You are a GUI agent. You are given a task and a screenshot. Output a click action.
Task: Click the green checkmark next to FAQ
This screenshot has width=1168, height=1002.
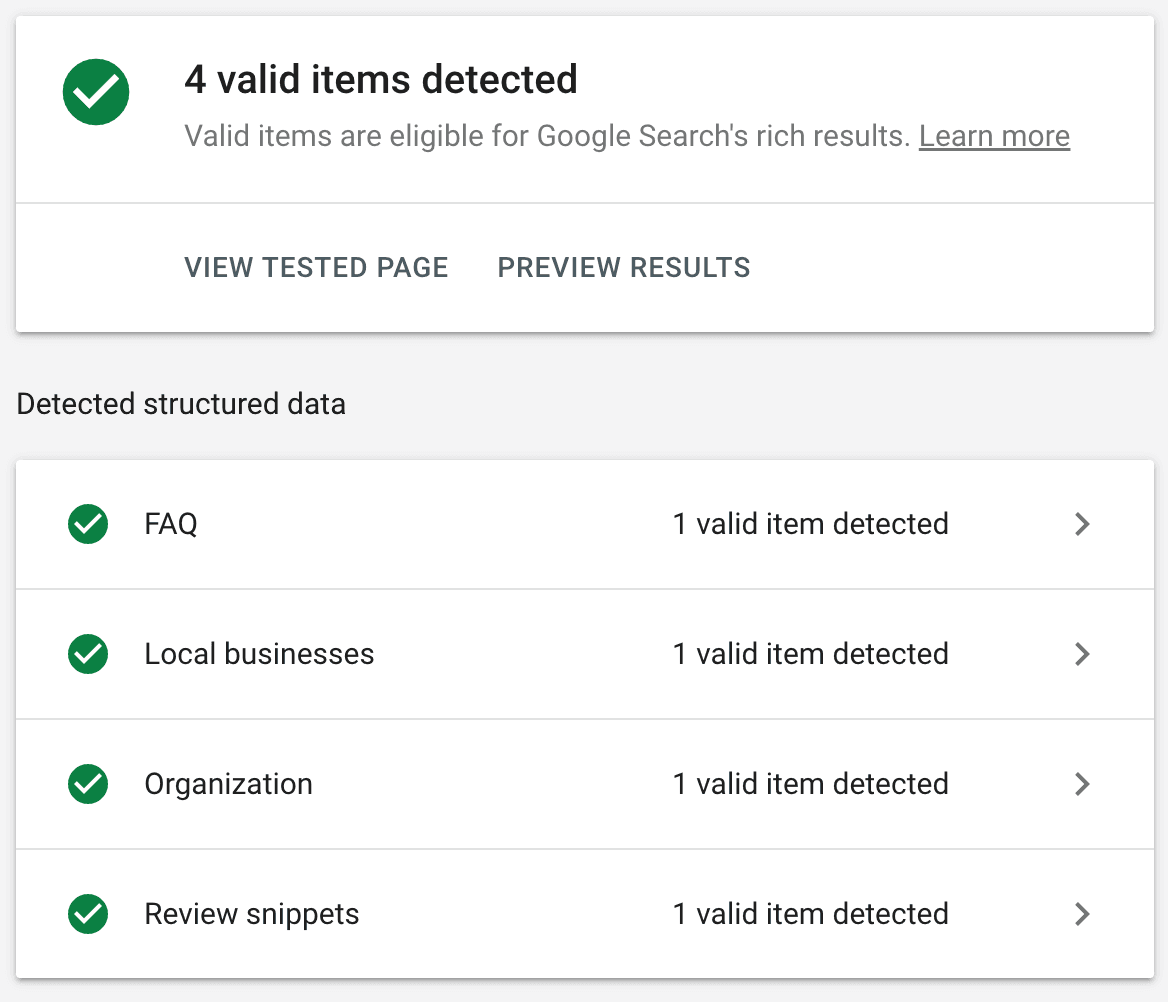[x=88, y=524]
